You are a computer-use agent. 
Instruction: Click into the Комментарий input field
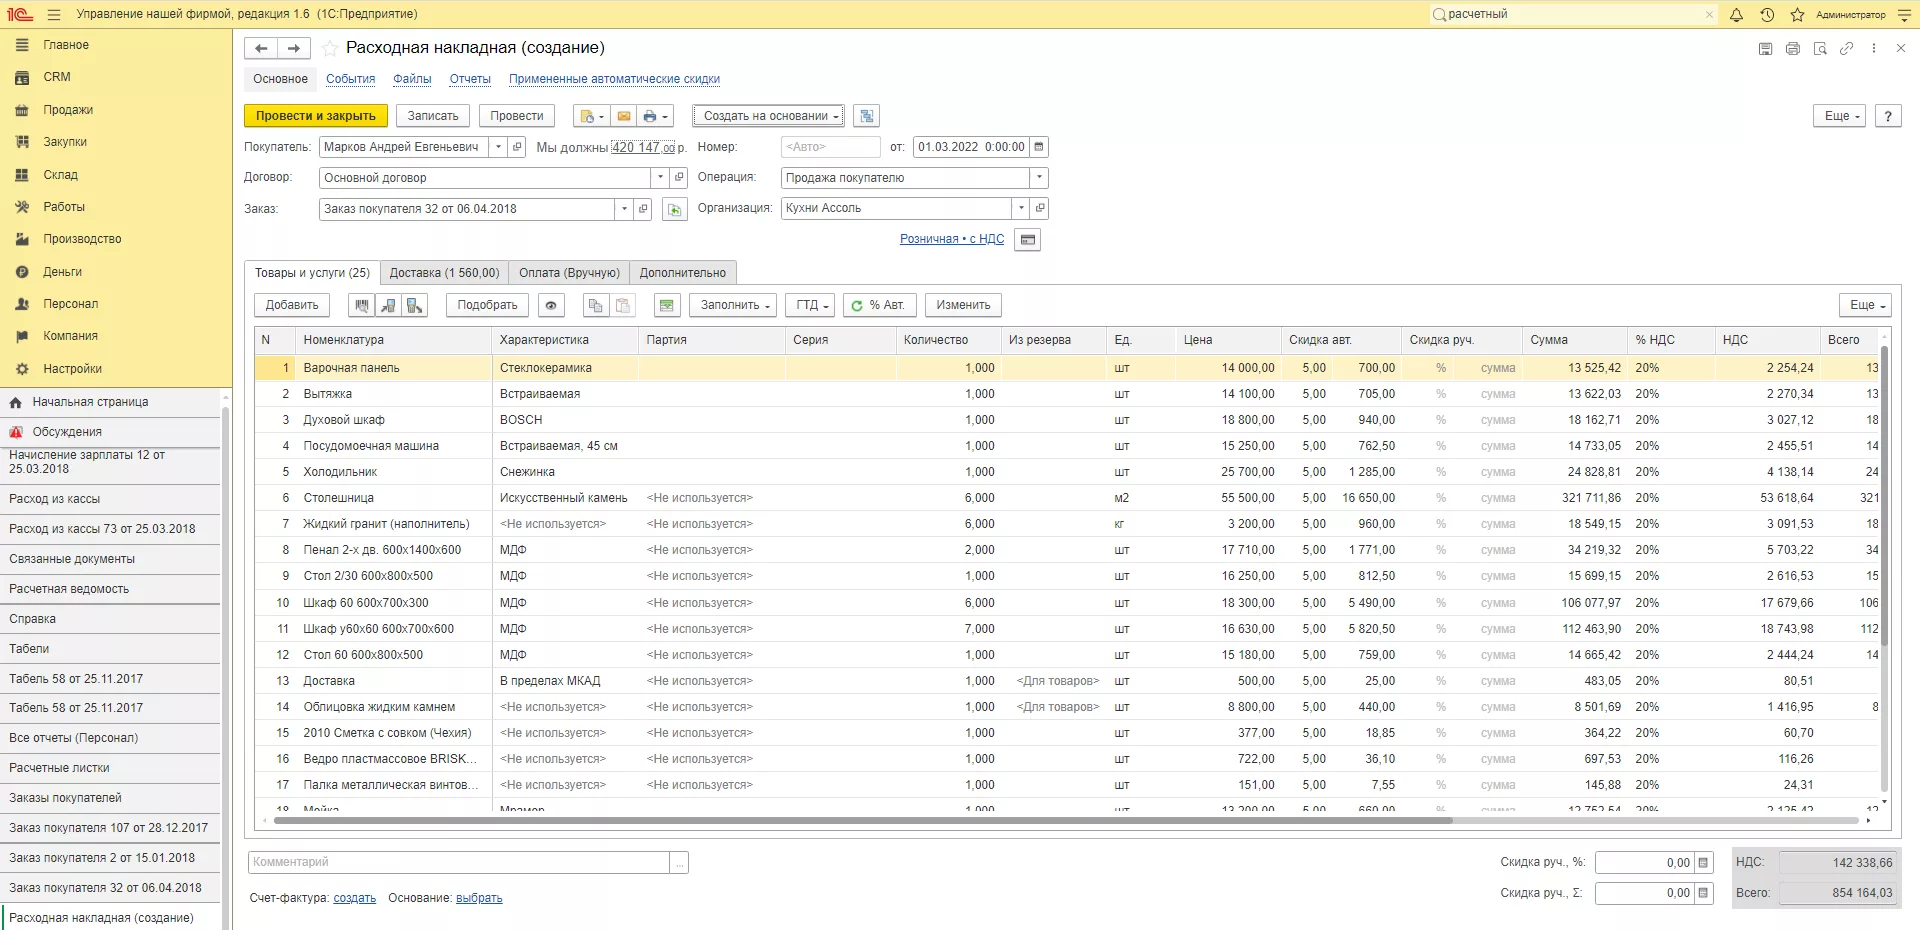[x=459, y=862]
